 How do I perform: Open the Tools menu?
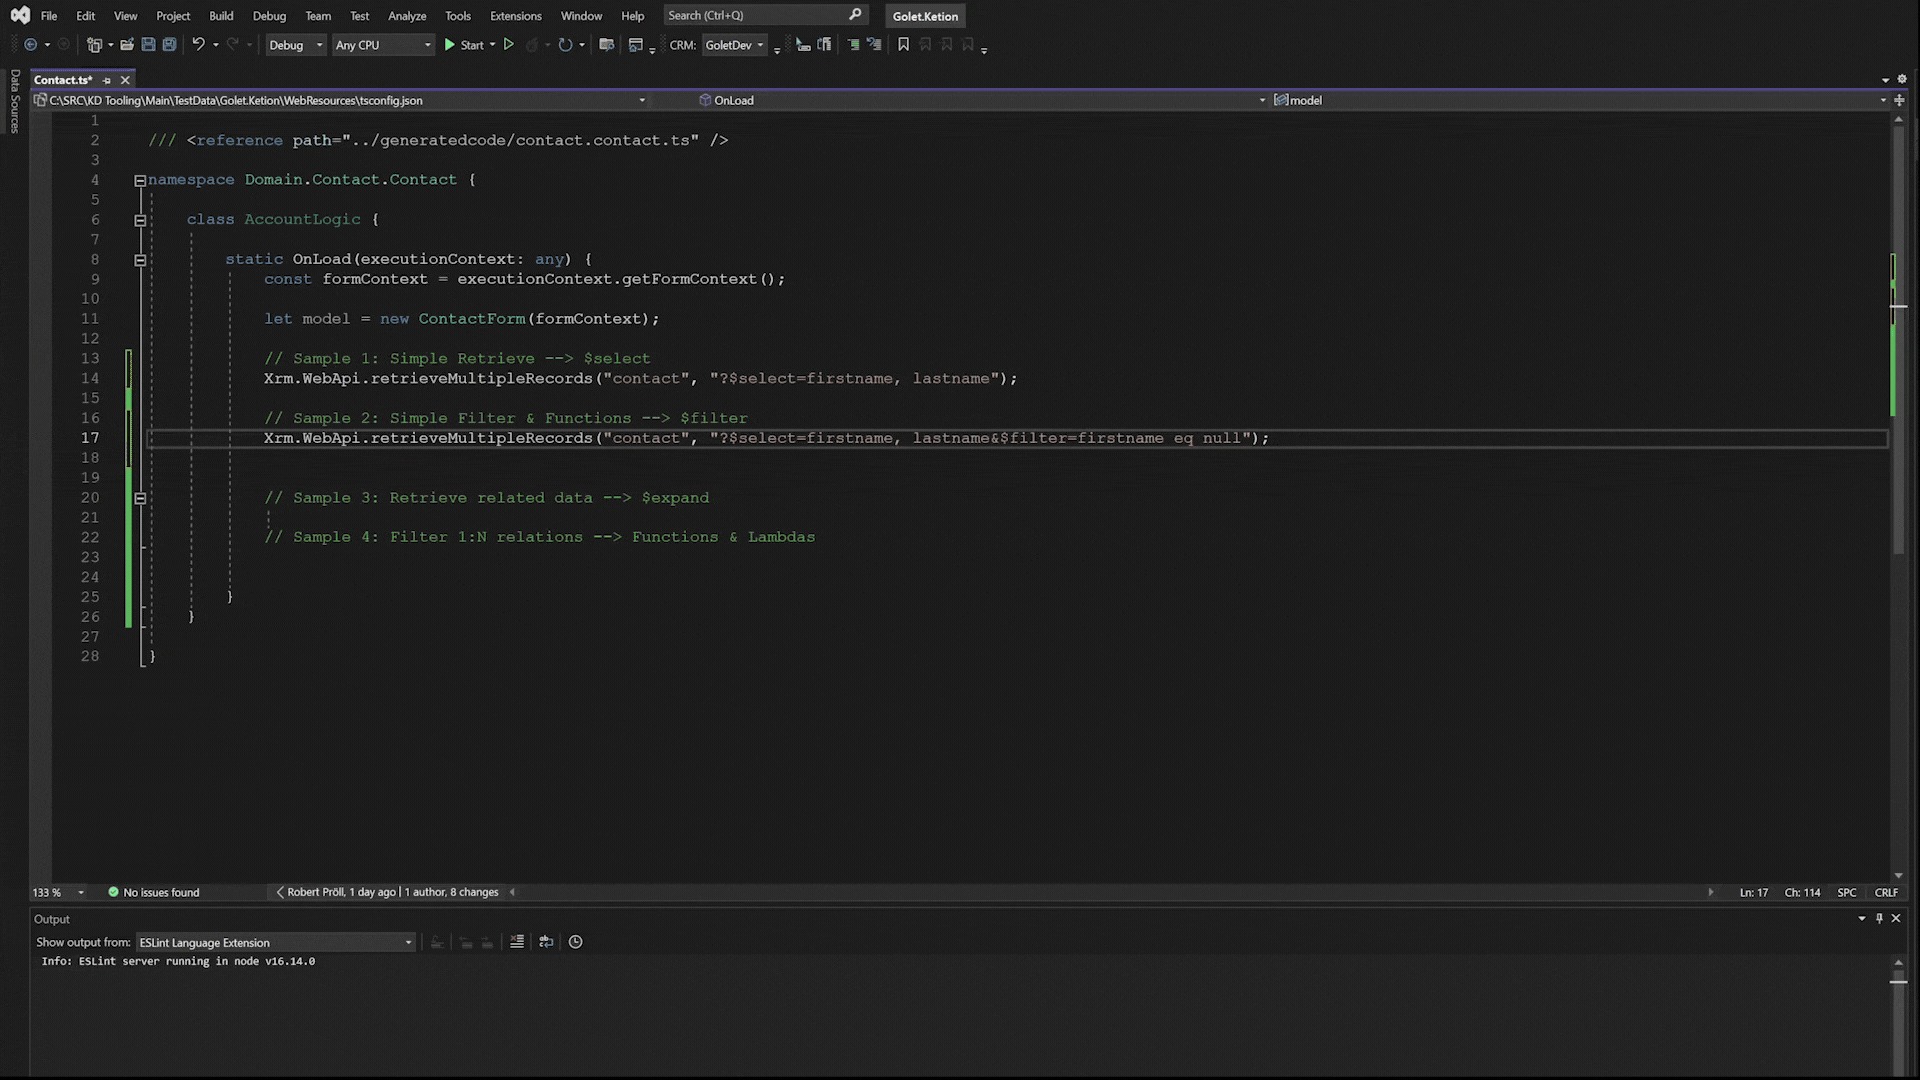[x=458, y=16]
